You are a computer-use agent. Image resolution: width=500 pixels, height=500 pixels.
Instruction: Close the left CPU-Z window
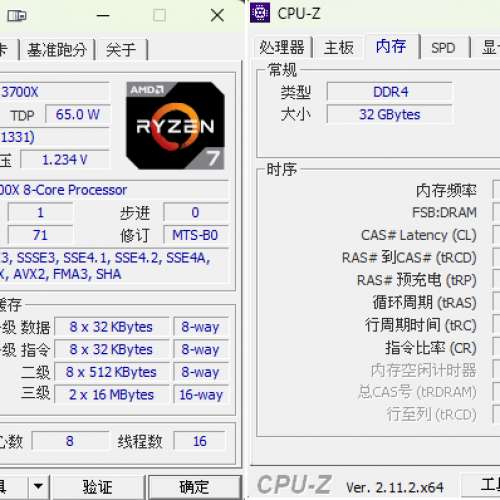click(217, 15)
